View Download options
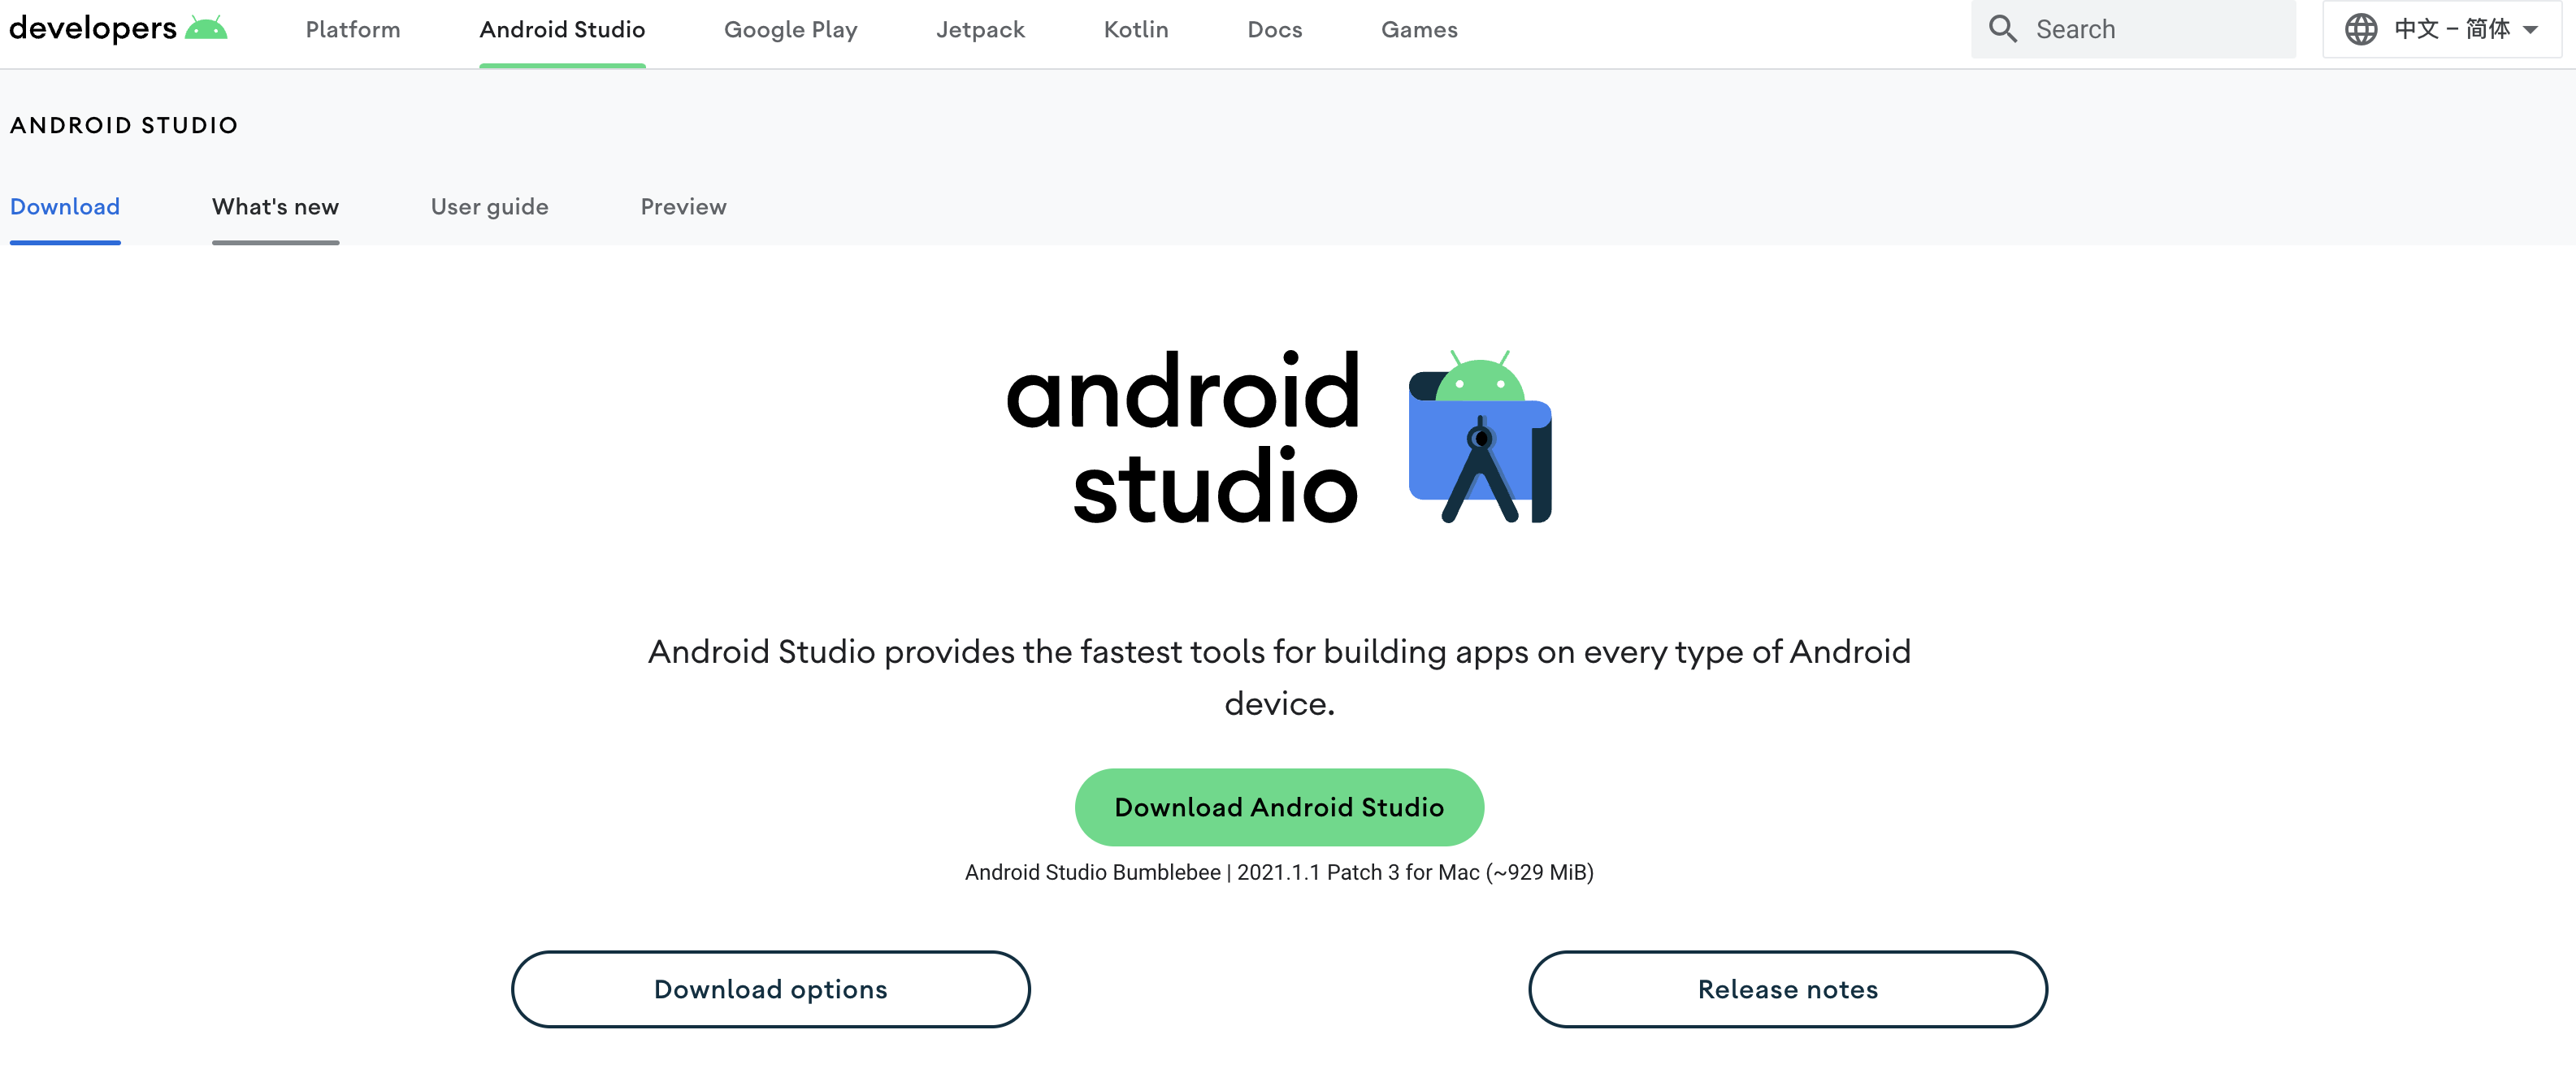This screenshot has height=1082, width=2576. pos(770,989)
